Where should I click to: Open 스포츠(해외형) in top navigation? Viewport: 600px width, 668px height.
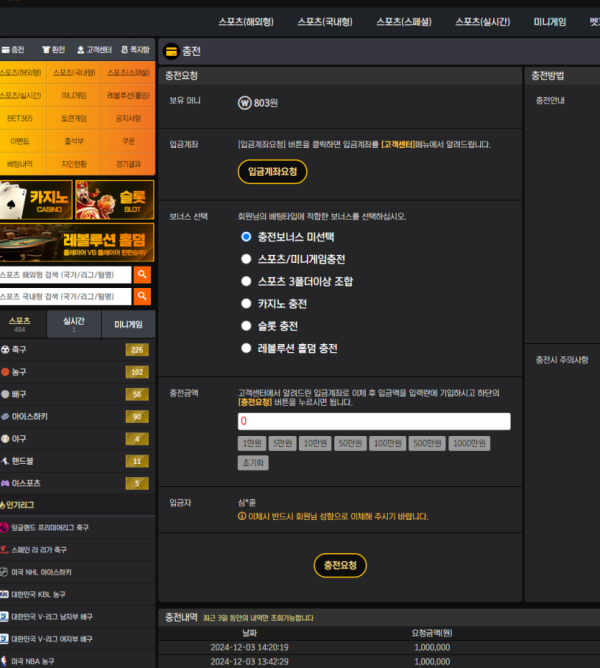pos(246,22)
